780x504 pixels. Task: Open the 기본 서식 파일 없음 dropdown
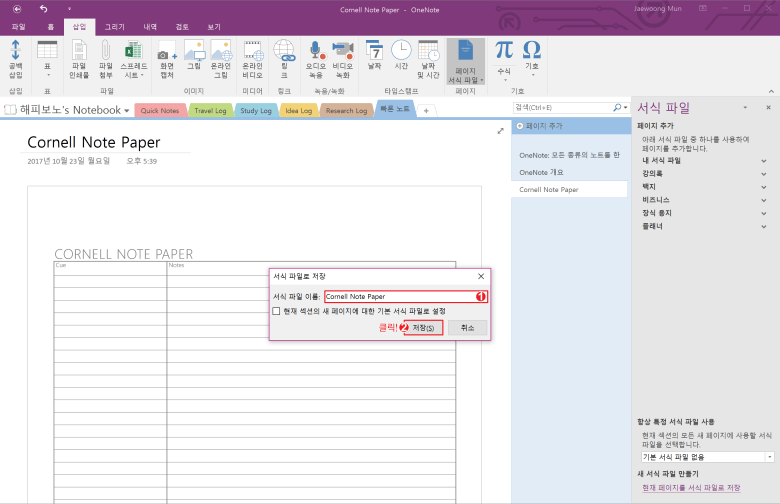click(770, 457)
